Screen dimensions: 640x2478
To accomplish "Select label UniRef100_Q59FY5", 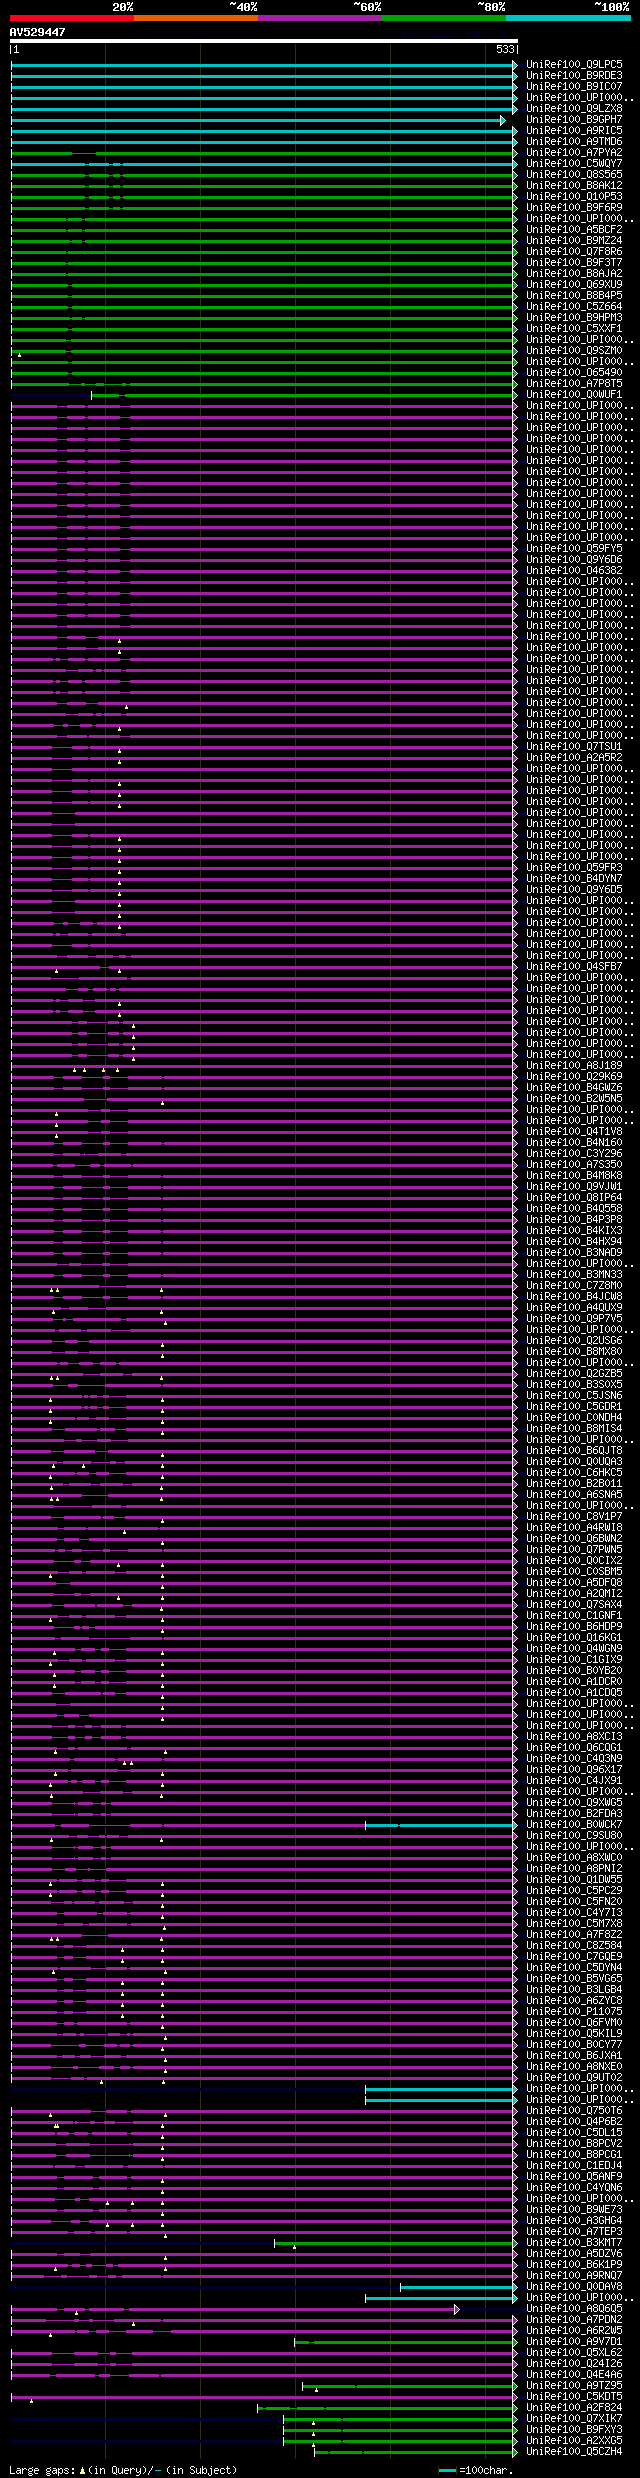I will 574,548.
